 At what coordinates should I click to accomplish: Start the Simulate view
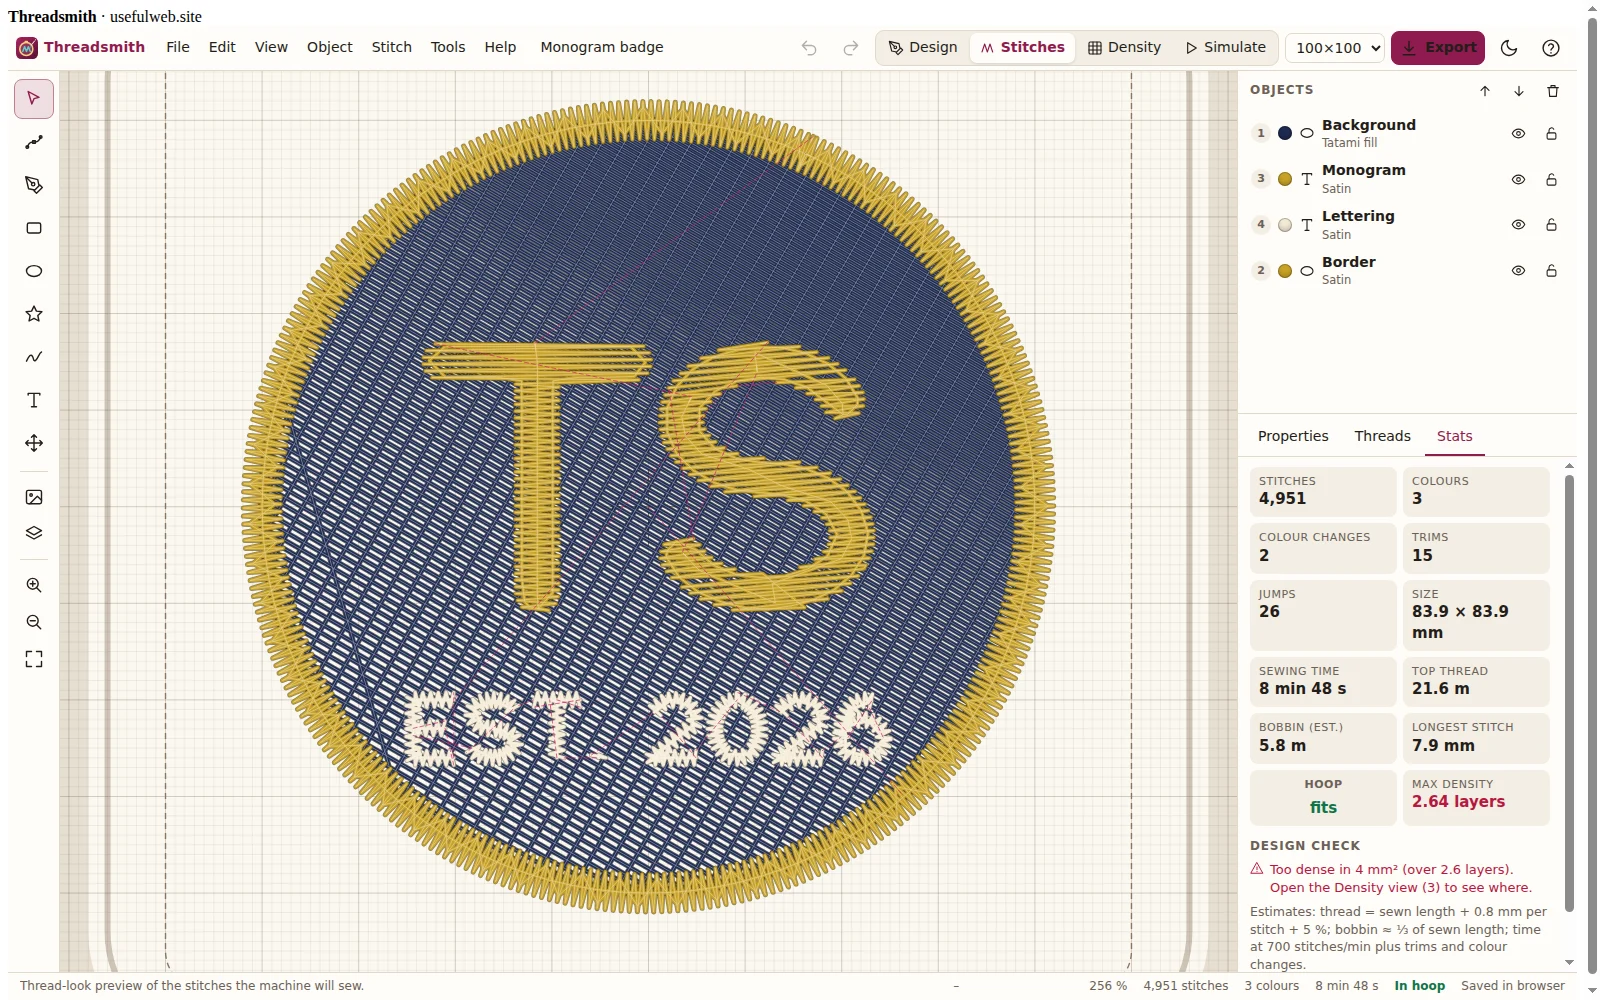point(1226,48)
